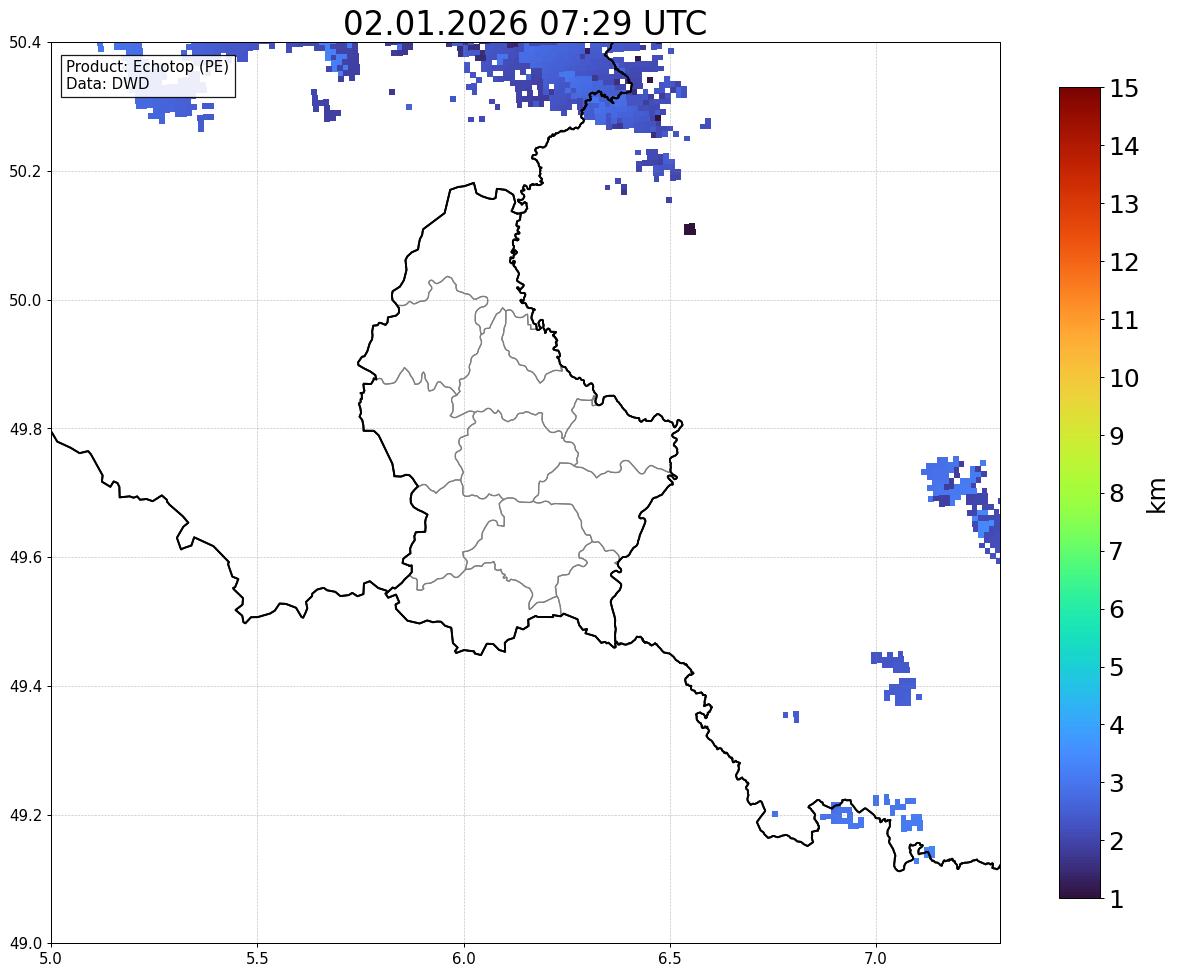
Task: Click the 50.4 latitude axis label
Action: (x=25, y=43)
